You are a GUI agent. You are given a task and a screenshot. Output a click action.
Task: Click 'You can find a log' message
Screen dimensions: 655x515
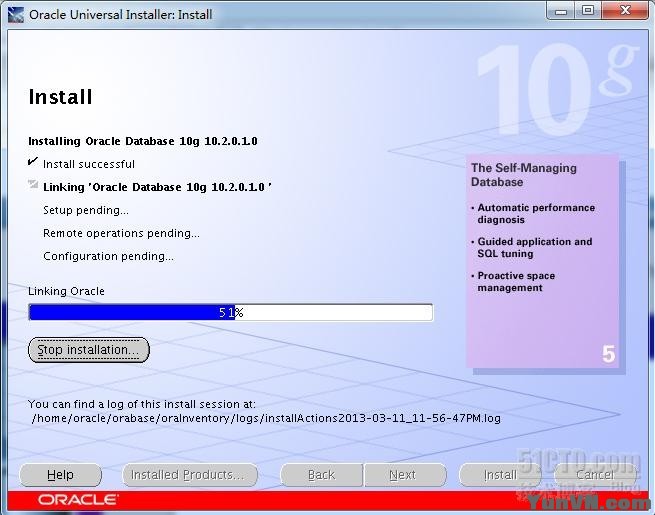click(x=142, y=404)
